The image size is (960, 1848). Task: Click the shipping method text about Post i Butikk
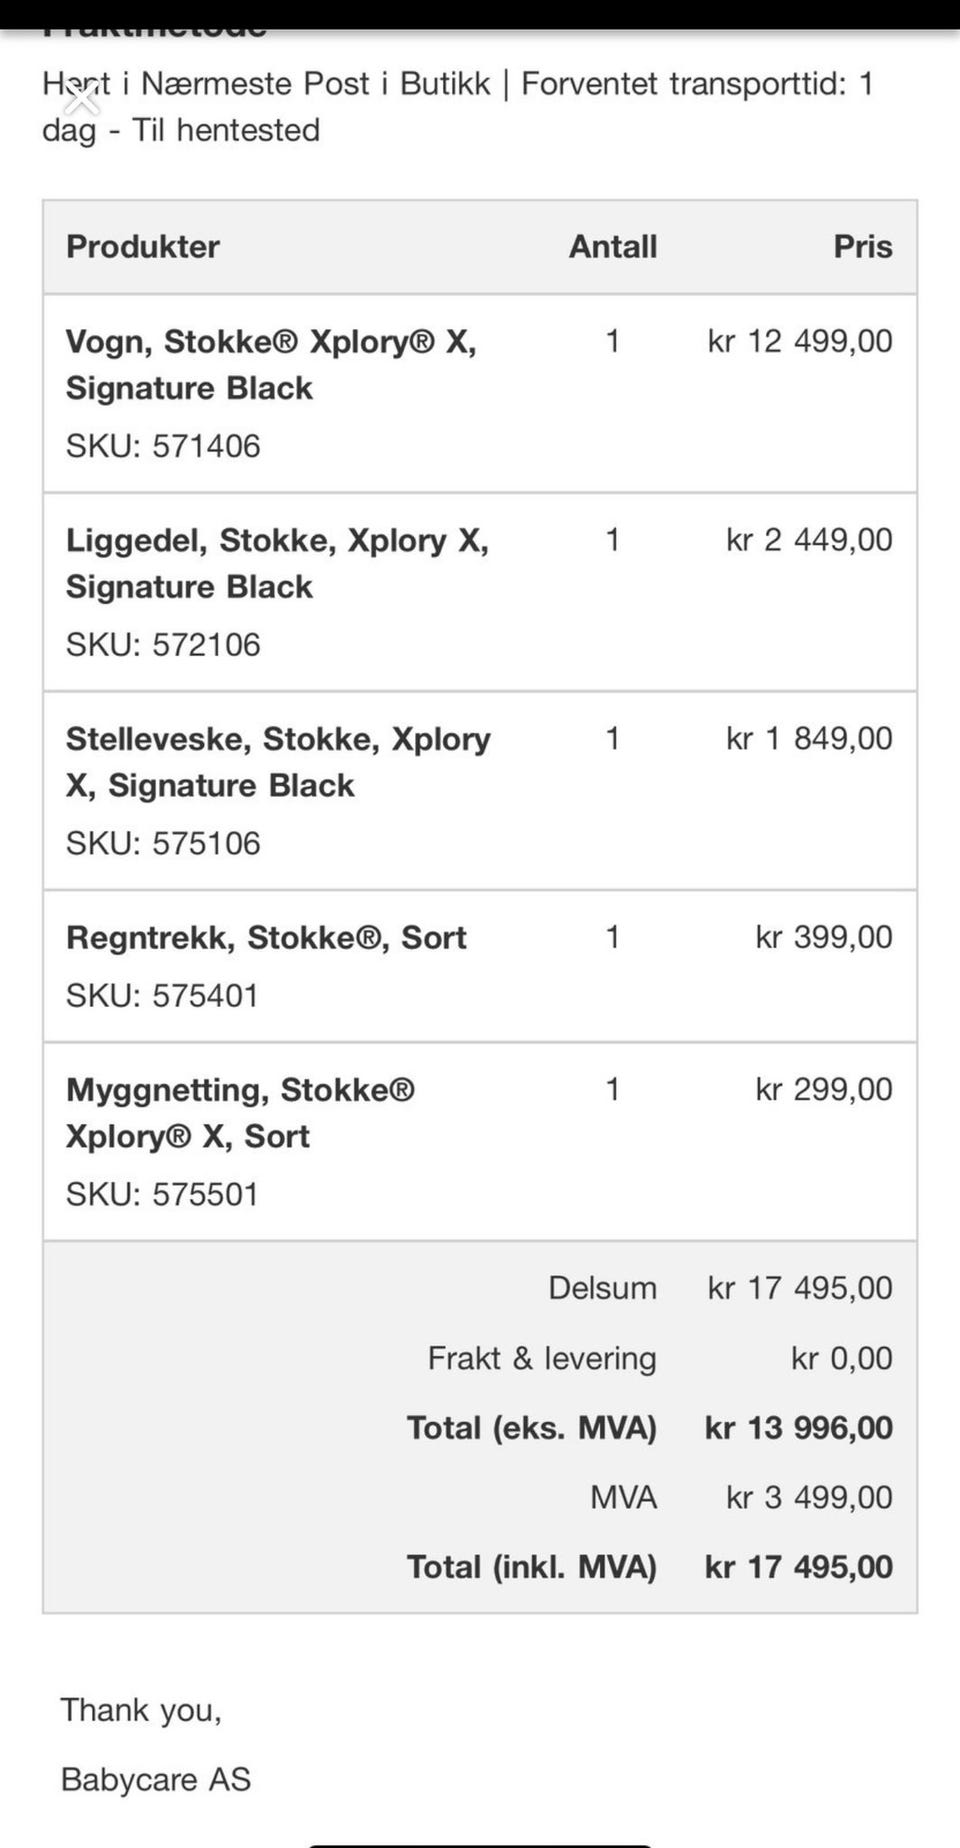pyautogui.click(x=458, y=106)
